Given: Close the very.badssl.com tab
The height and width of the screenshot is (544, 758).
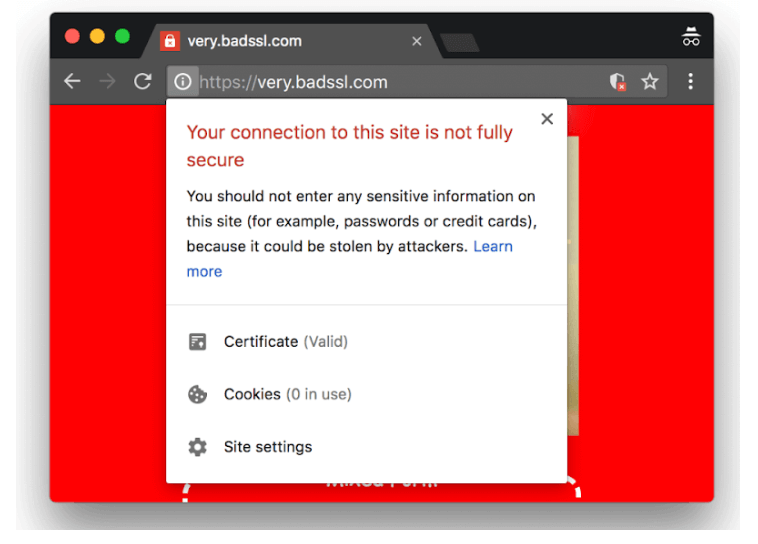Looking at the screenshot, I should pos(417,41).
